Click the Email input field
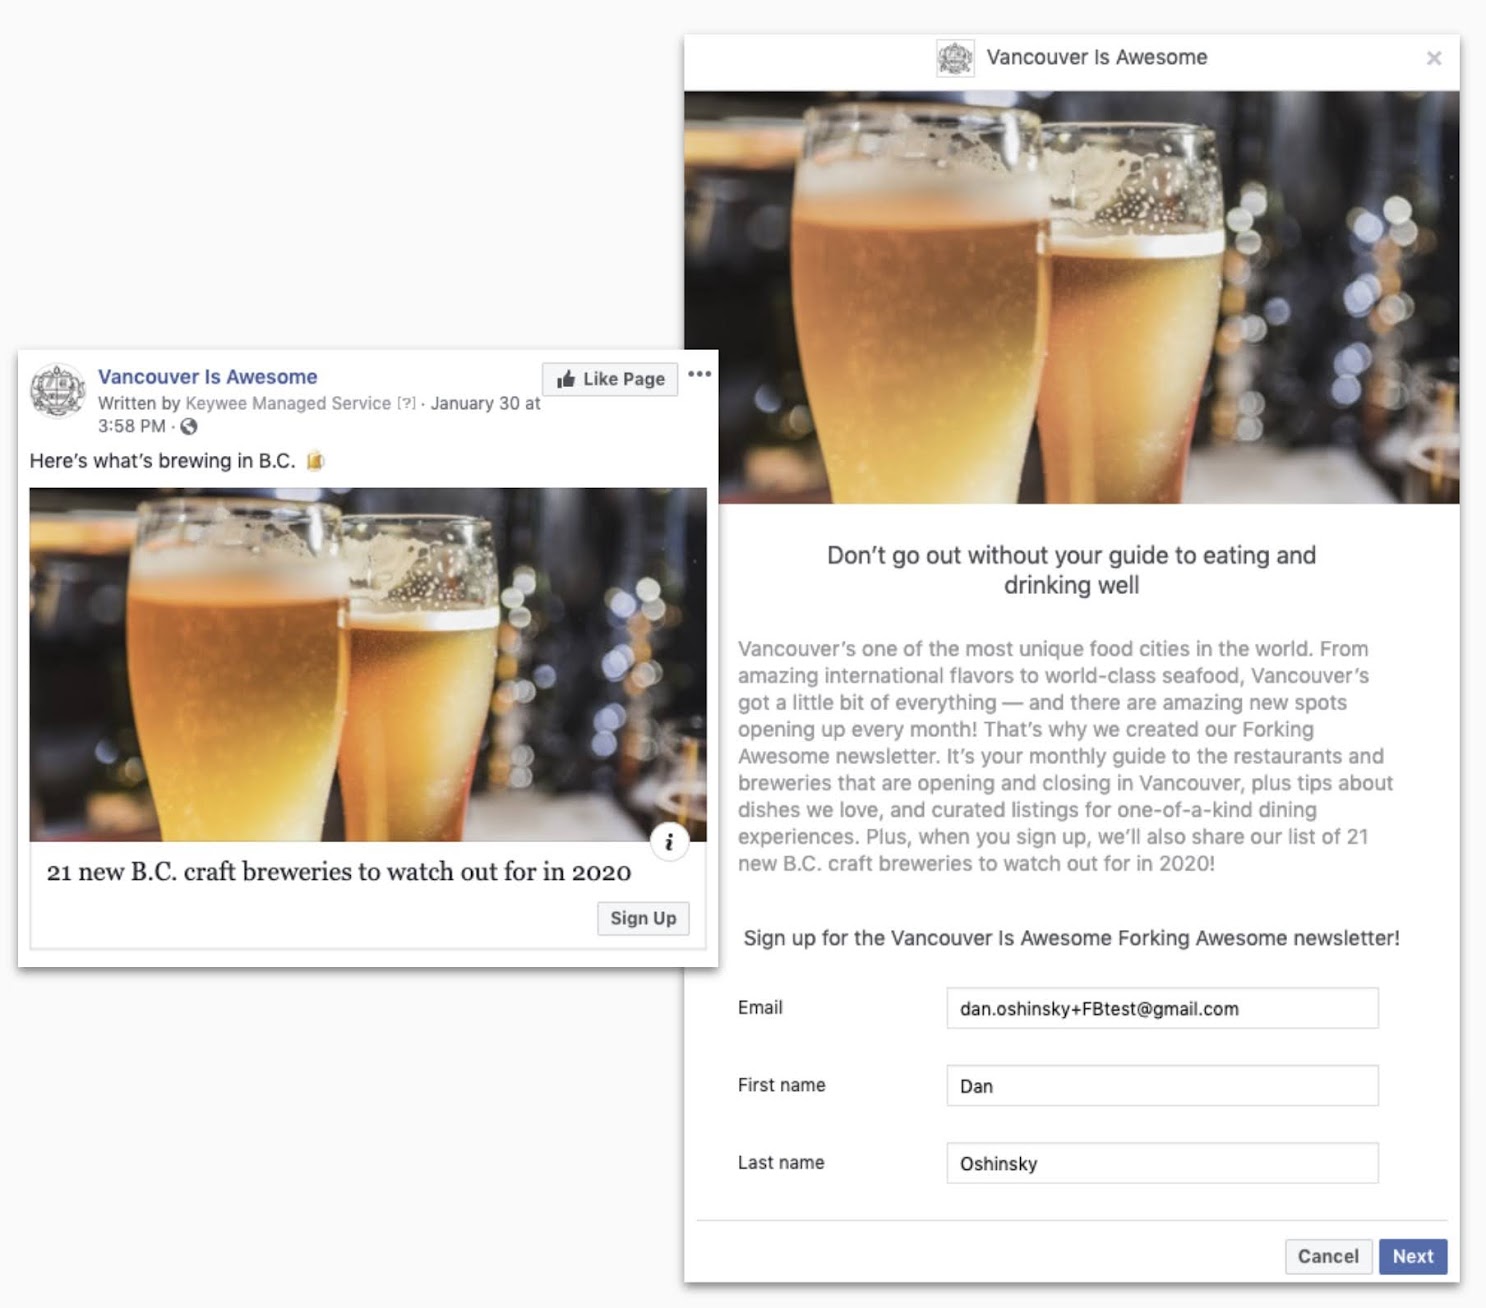Viewport: 1486px width, 1308px height. click(1162, 1008)
